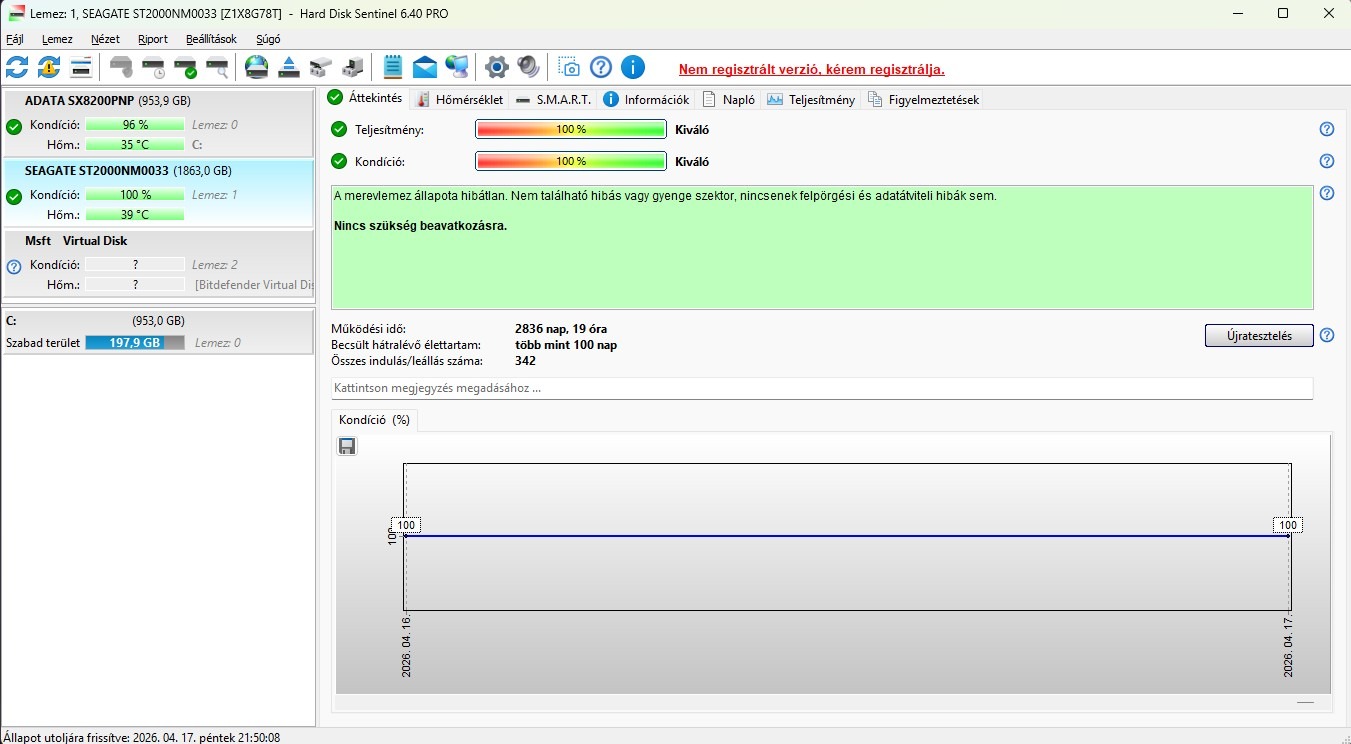Viewport: 1351px width, 744px height.
Task: Save the condition graph with the floppy icon
Action: (347, 446)
